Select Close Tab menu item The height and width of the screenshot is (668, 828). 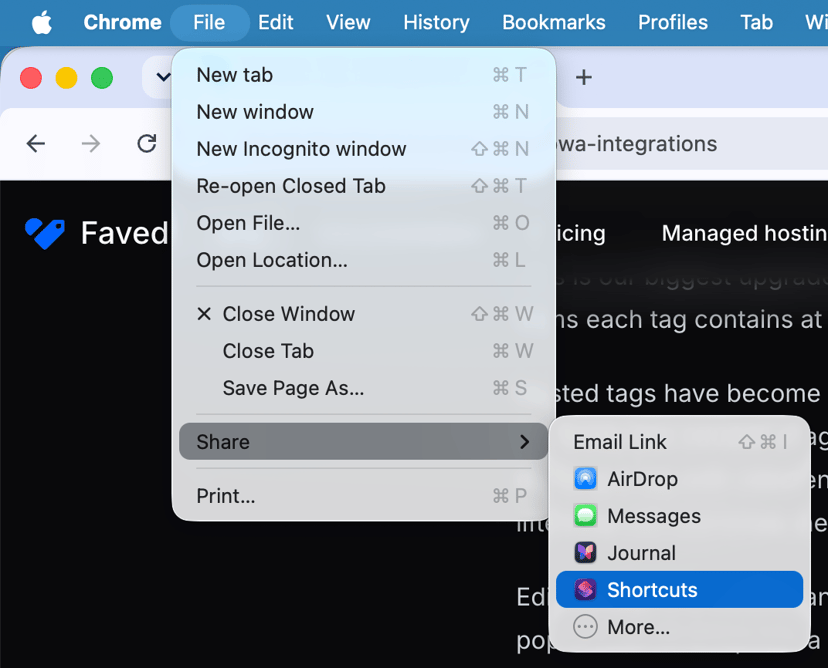tap(363, 351)
